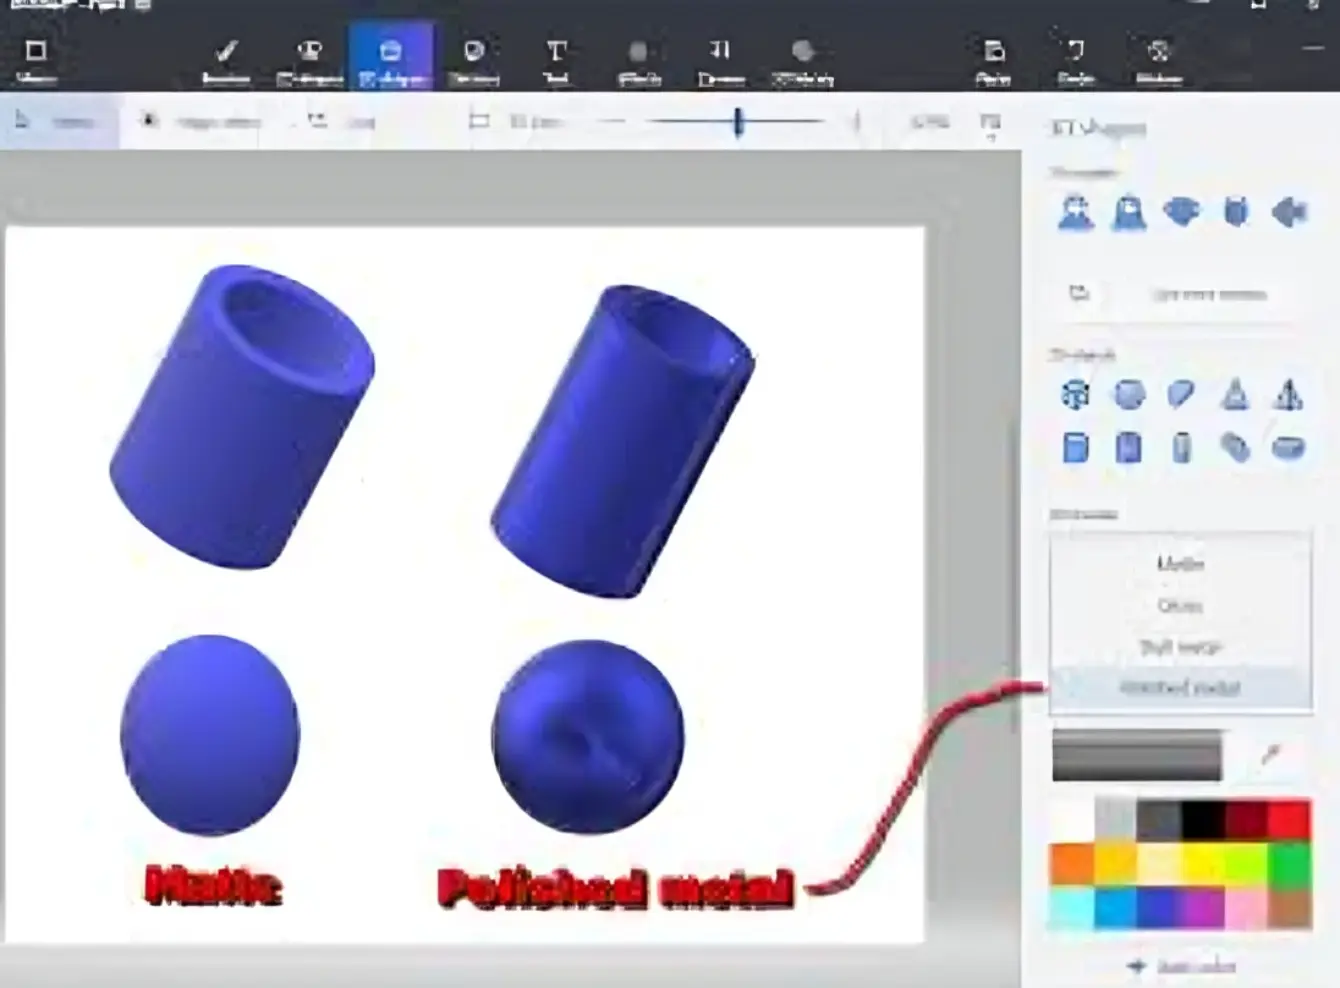Select the cube 3D object
This screenshot has height=988, width=1340.
point(1074,448)
